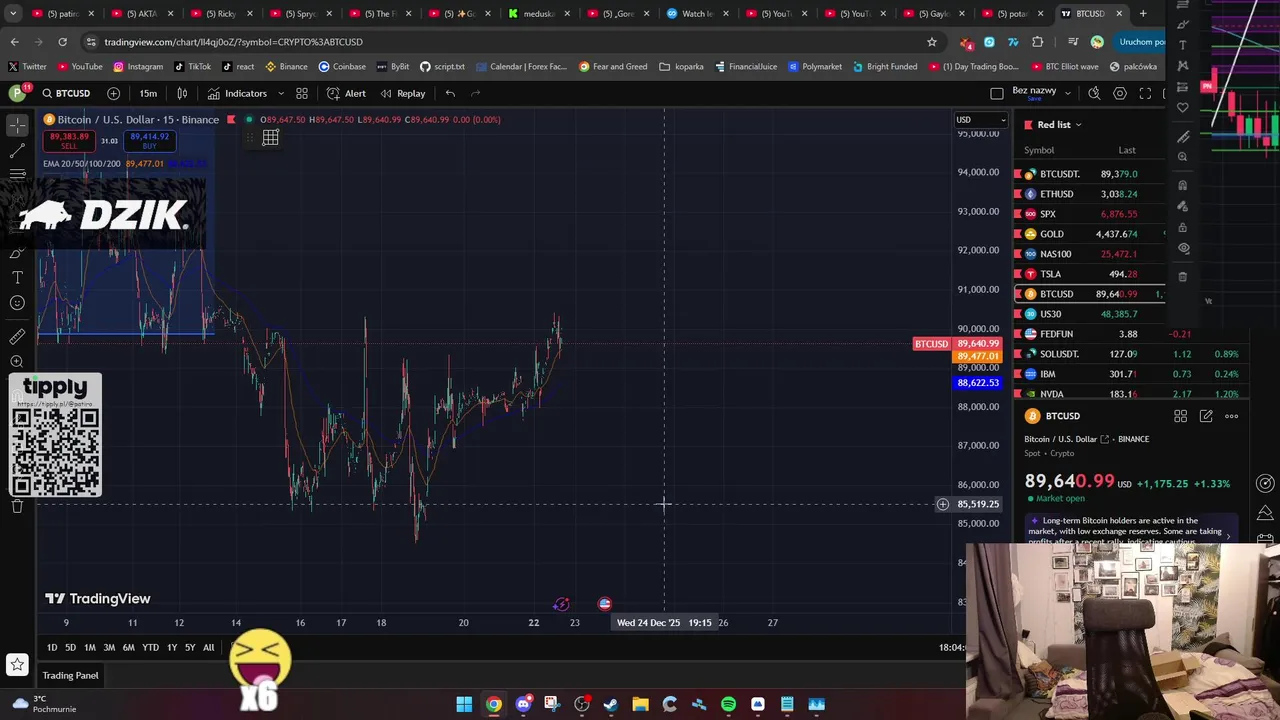Set range to All
Image resolution: width=1280 pixels, height=720 pixels.
pyautogui.click(x=208, y=648)
